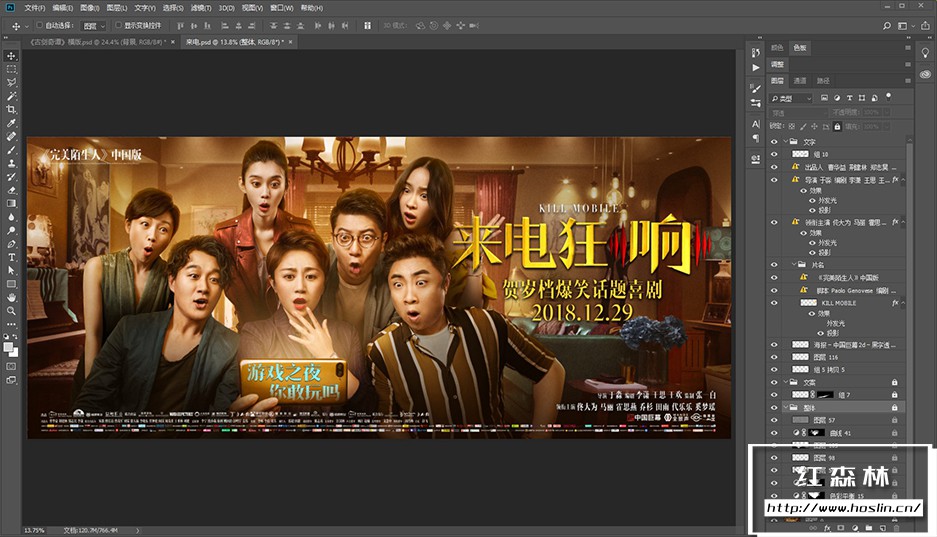
Task: Open the Character panel icon
Action: tap(755, 124)
